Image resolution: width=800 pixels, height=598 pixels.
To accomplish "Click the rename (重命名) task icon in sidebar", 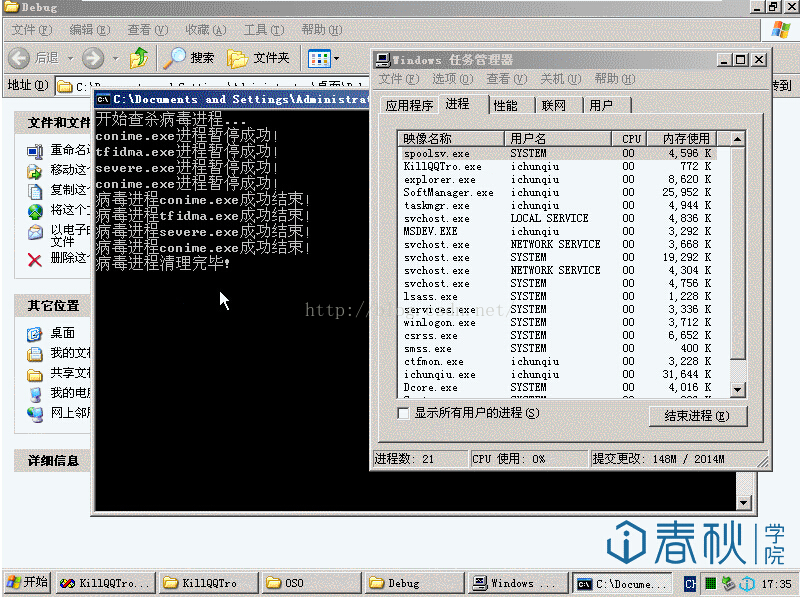I will (35, 151).
